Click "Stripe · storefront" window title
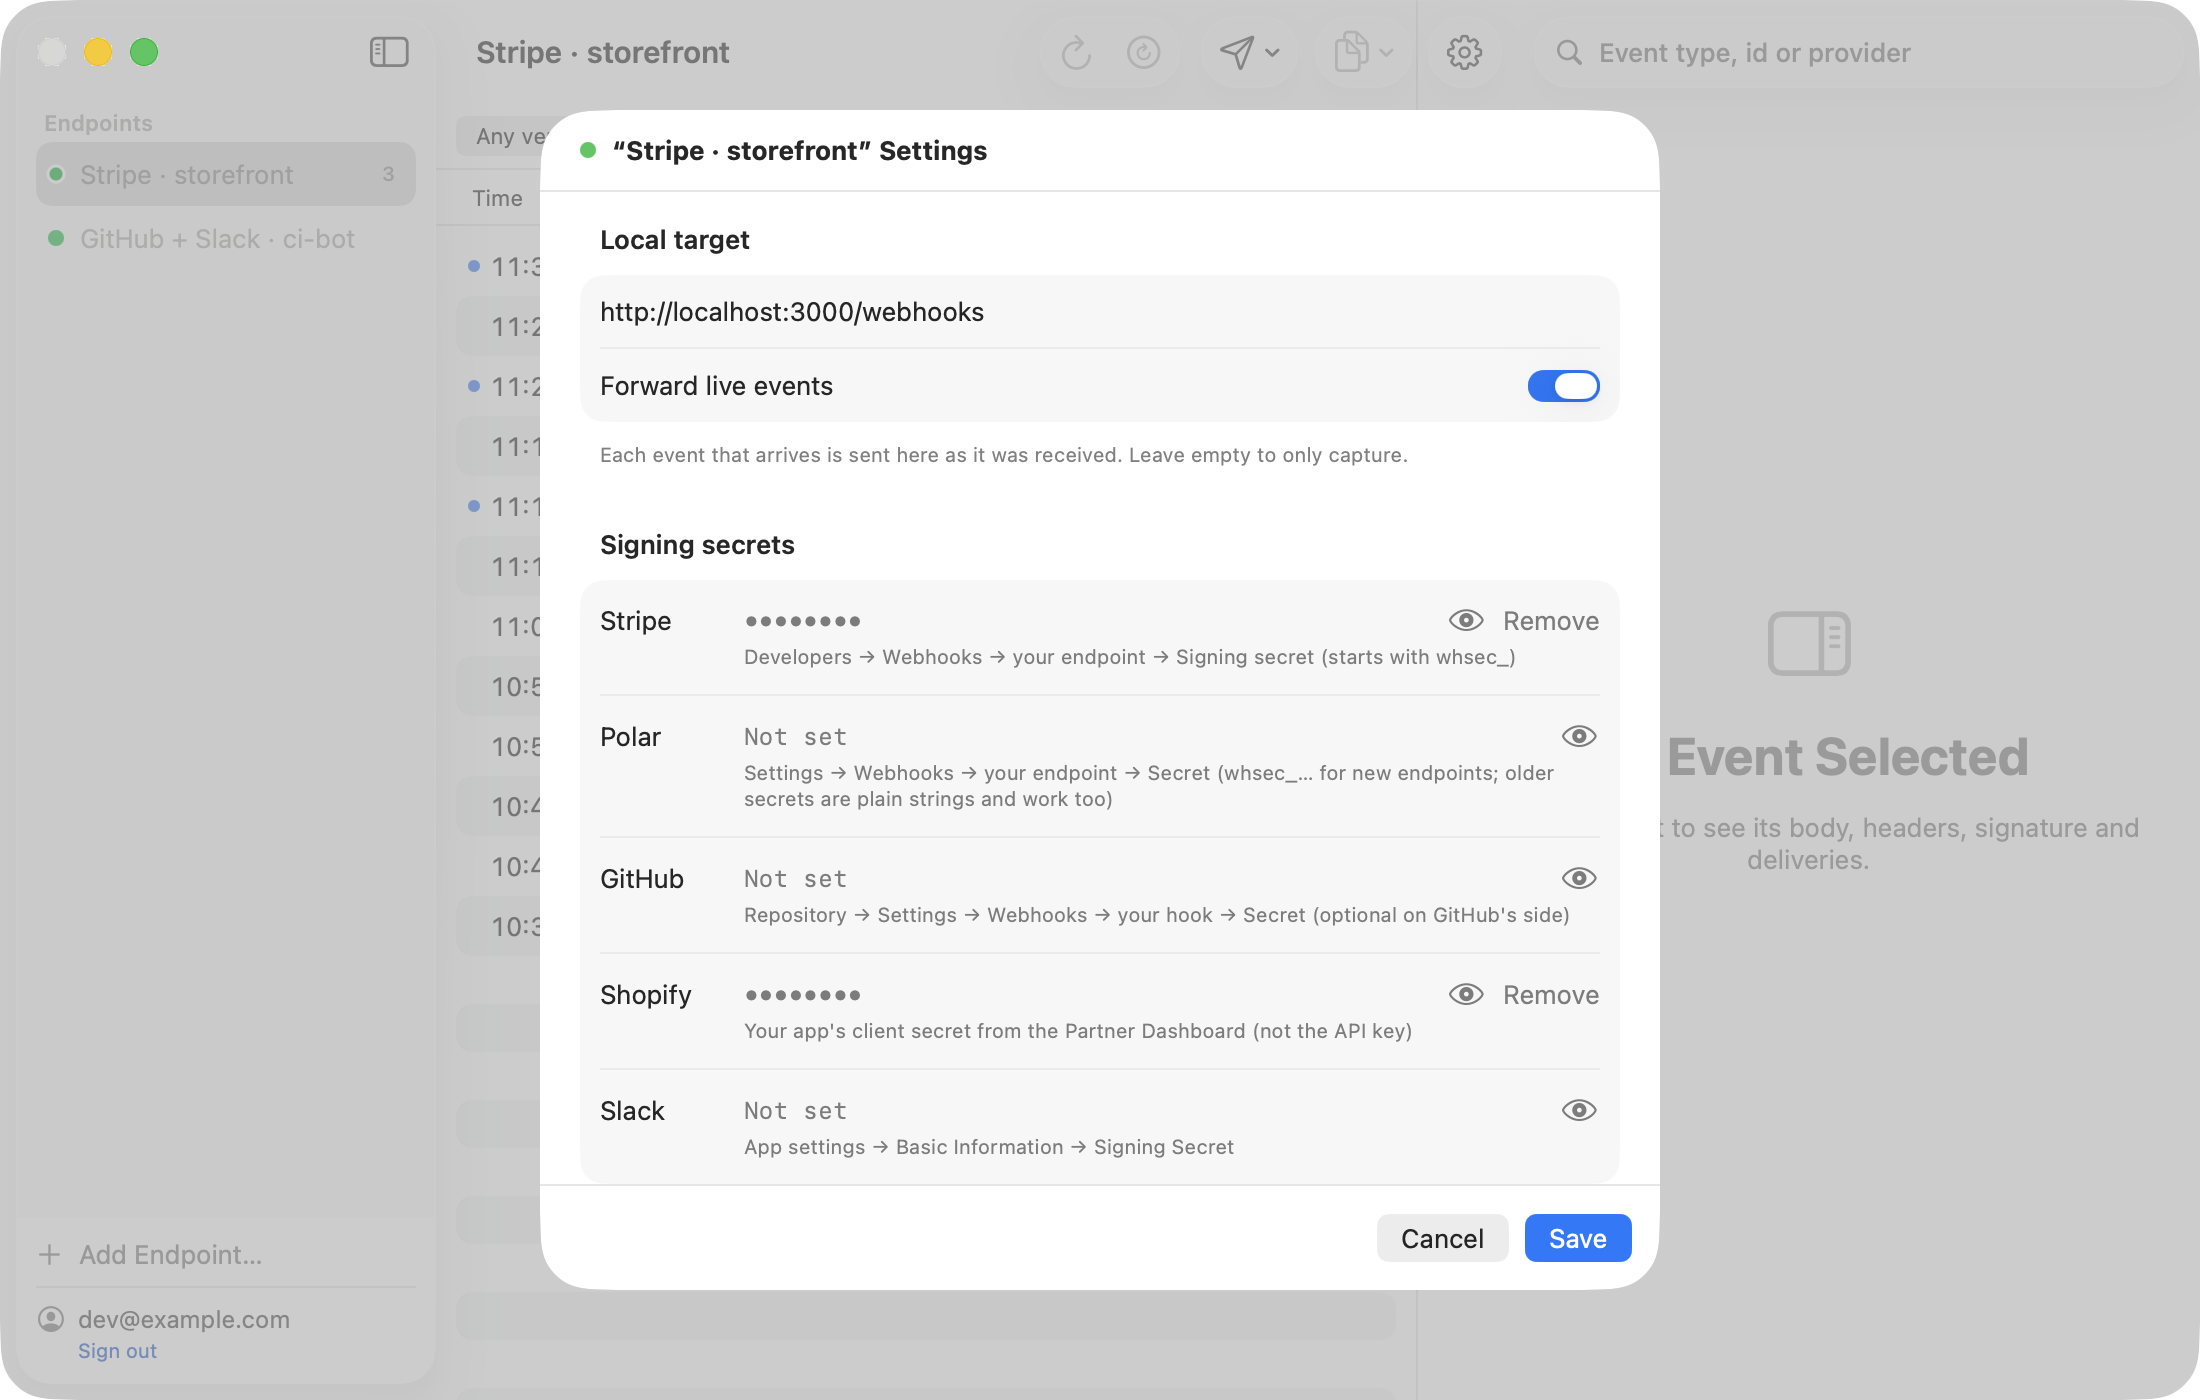2200x1400 pixels. (602, 52)
